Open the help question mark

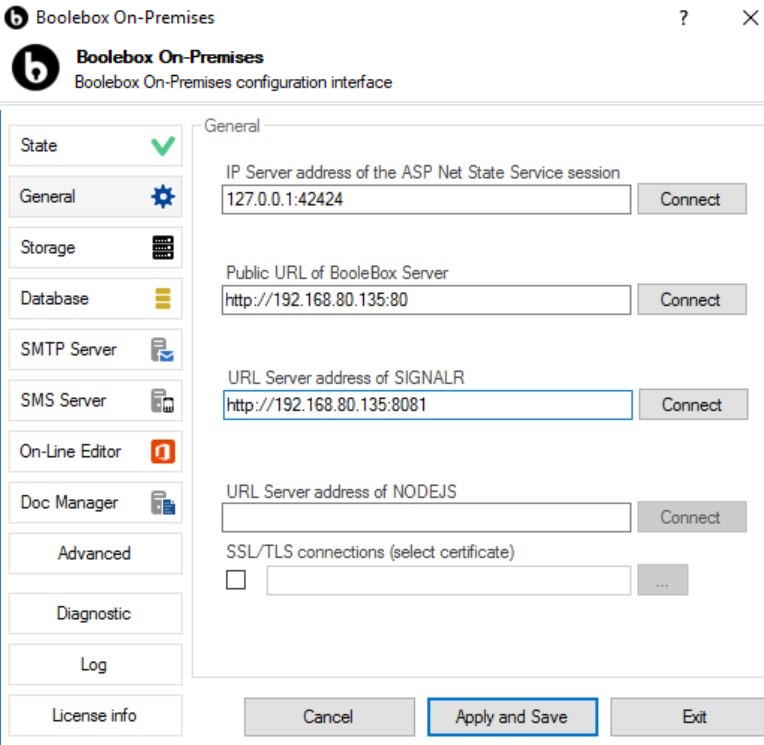point(684,18)
